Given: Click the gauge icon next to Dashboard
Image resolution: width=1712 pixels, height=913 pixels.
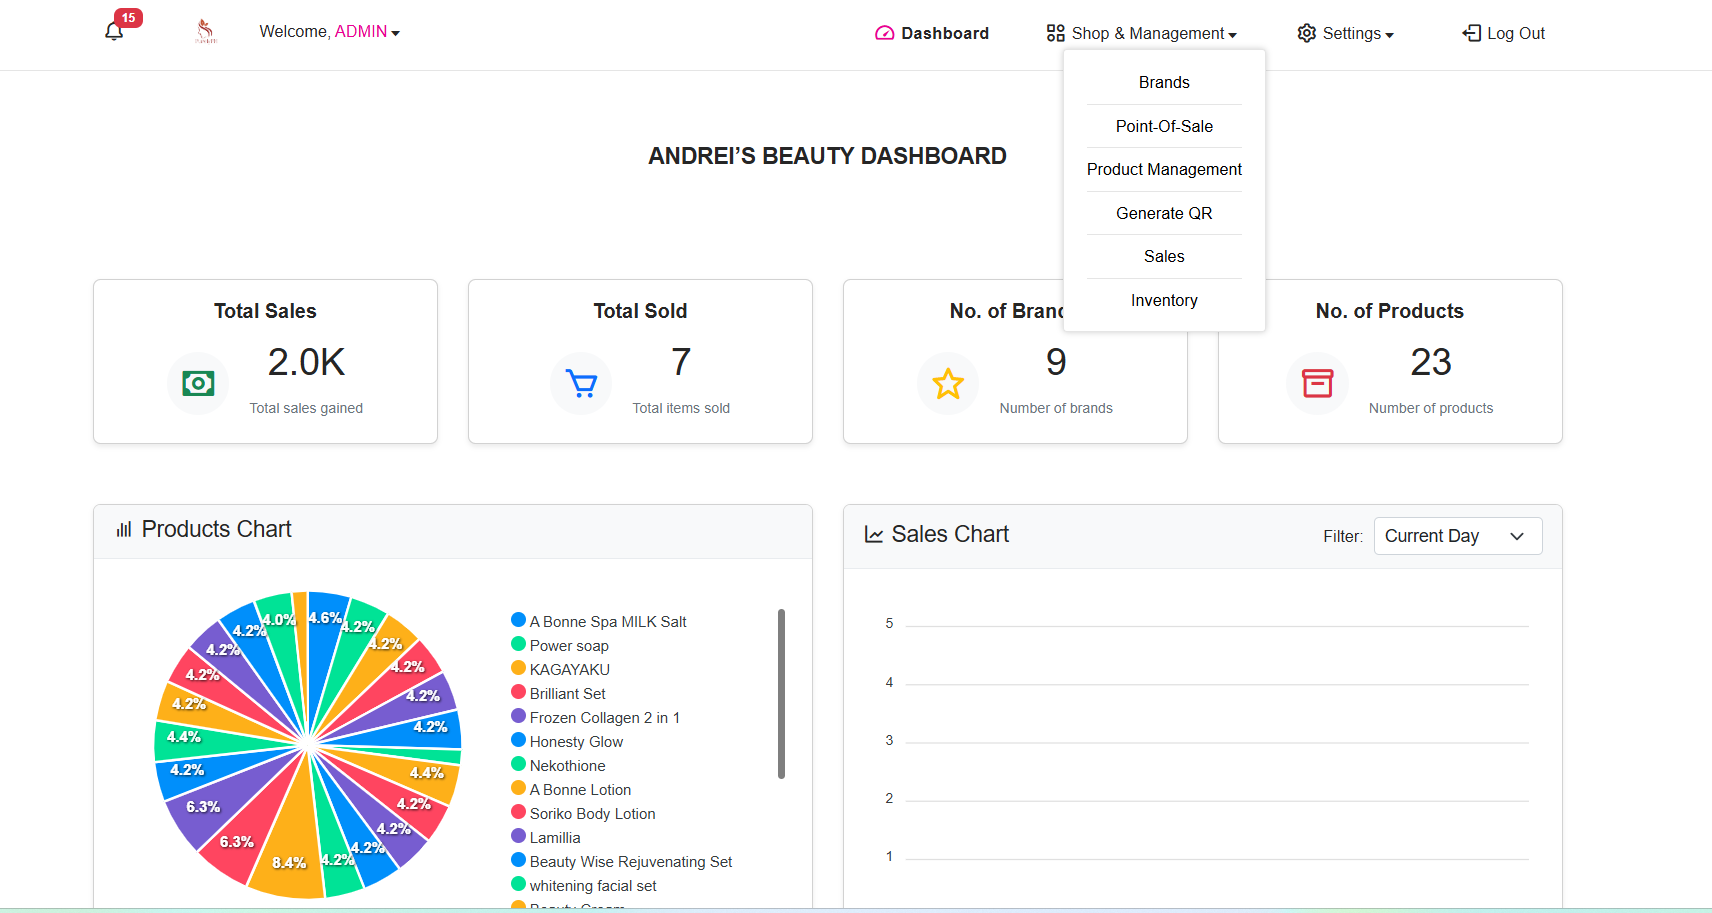Looking at the screenshot, I should [884, 33].
